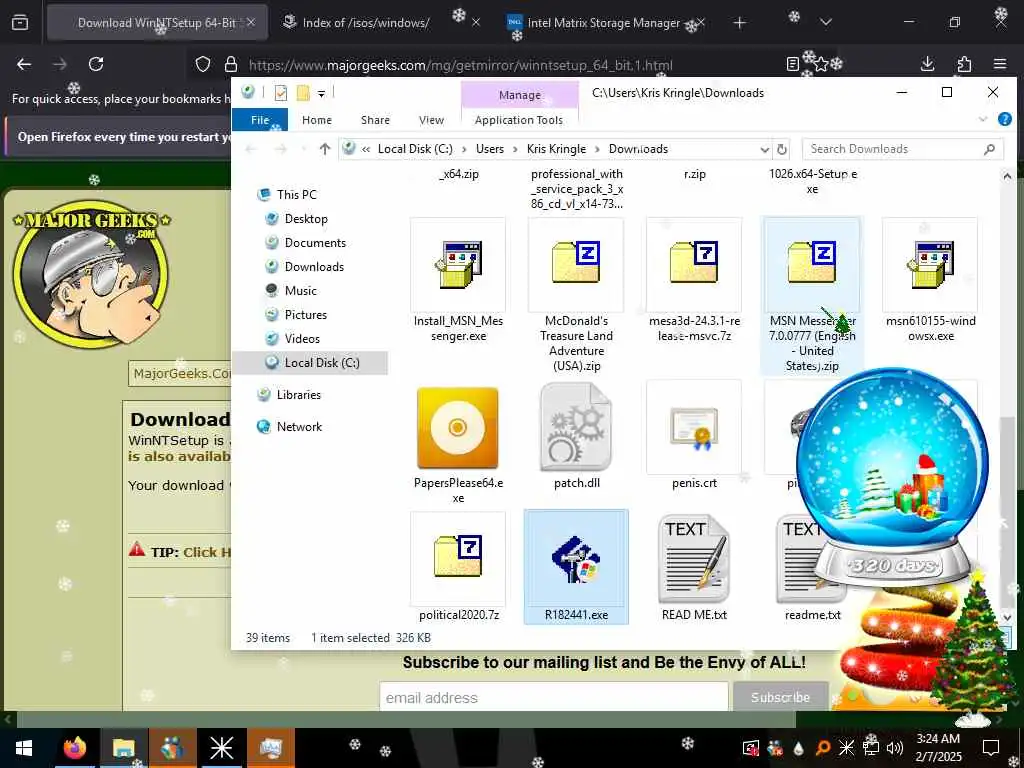Select R182441.exe file

[x=576, y=567]
